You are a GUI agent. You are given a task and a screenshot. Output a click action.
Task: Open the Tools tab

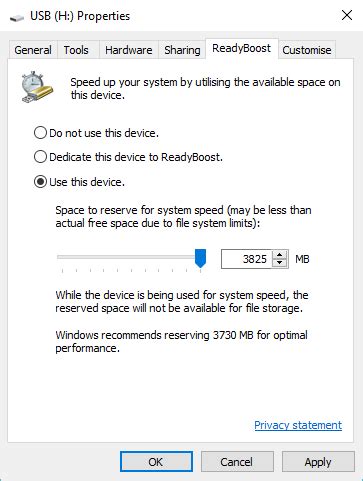[76, 50]
